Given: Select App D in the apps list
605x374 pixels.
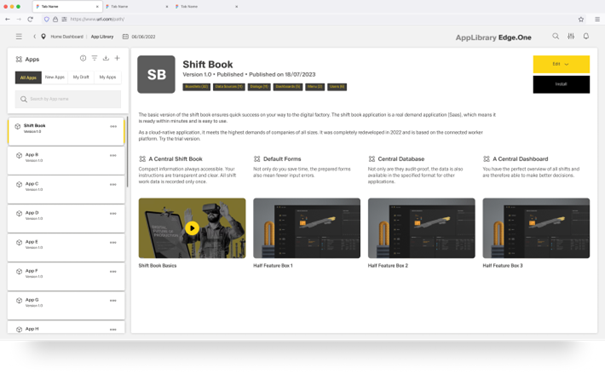Looking at the screenshot, I should pyautogui.click(x=66, y=218).
